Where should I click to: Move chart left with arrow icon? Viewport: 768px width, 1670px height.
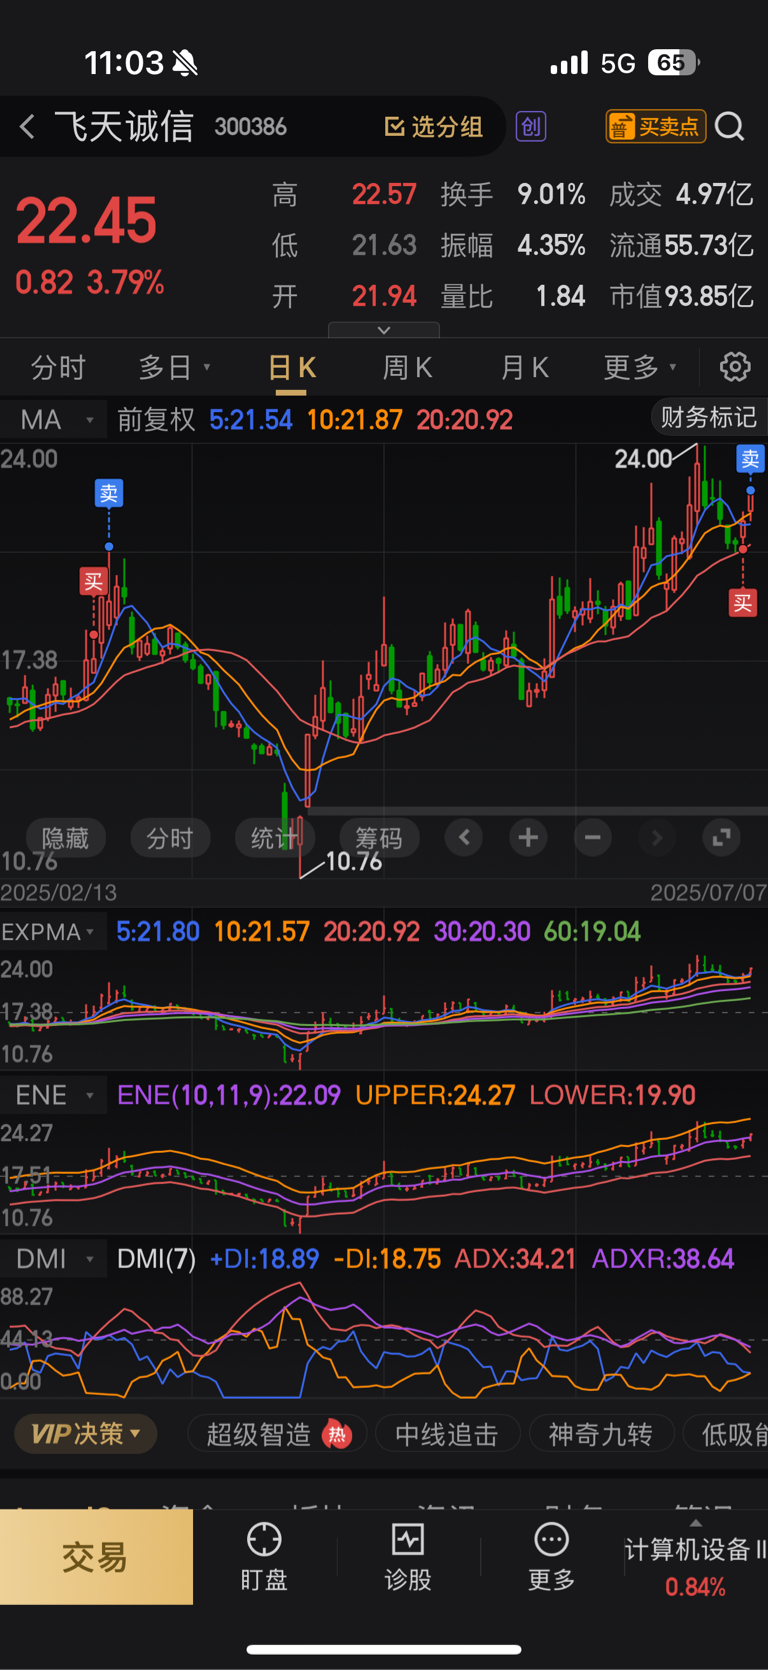pyautogui.click(x=464, y=838)
